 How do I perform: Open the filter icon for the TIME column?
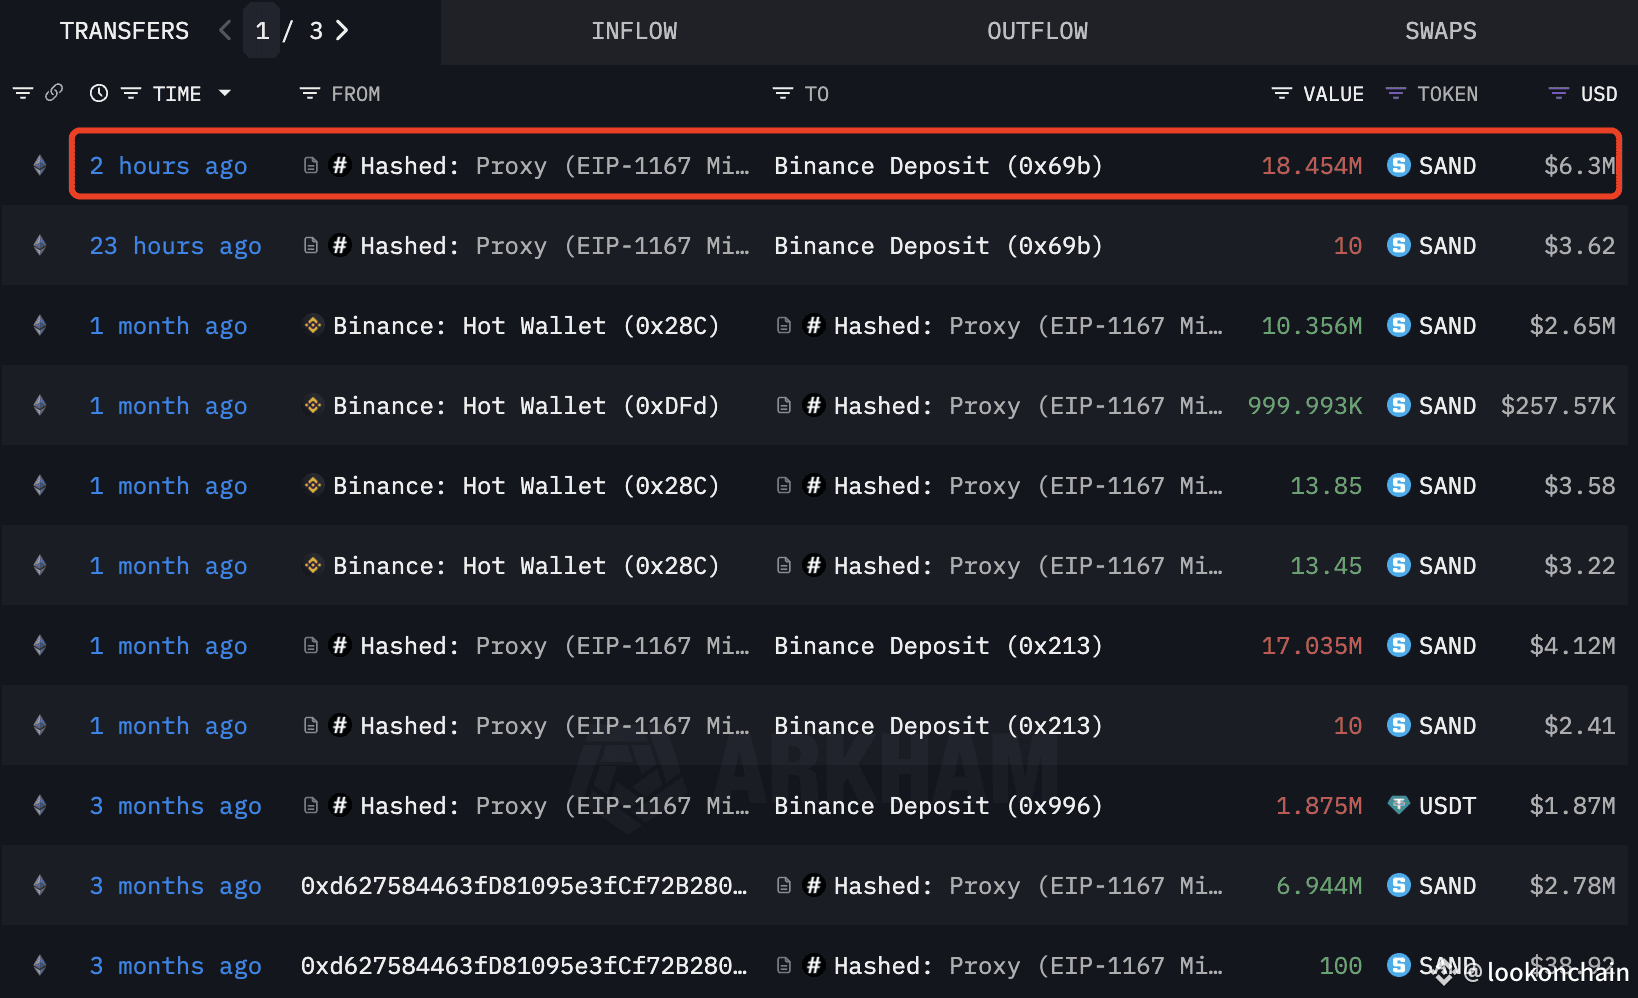coord(131,93)
